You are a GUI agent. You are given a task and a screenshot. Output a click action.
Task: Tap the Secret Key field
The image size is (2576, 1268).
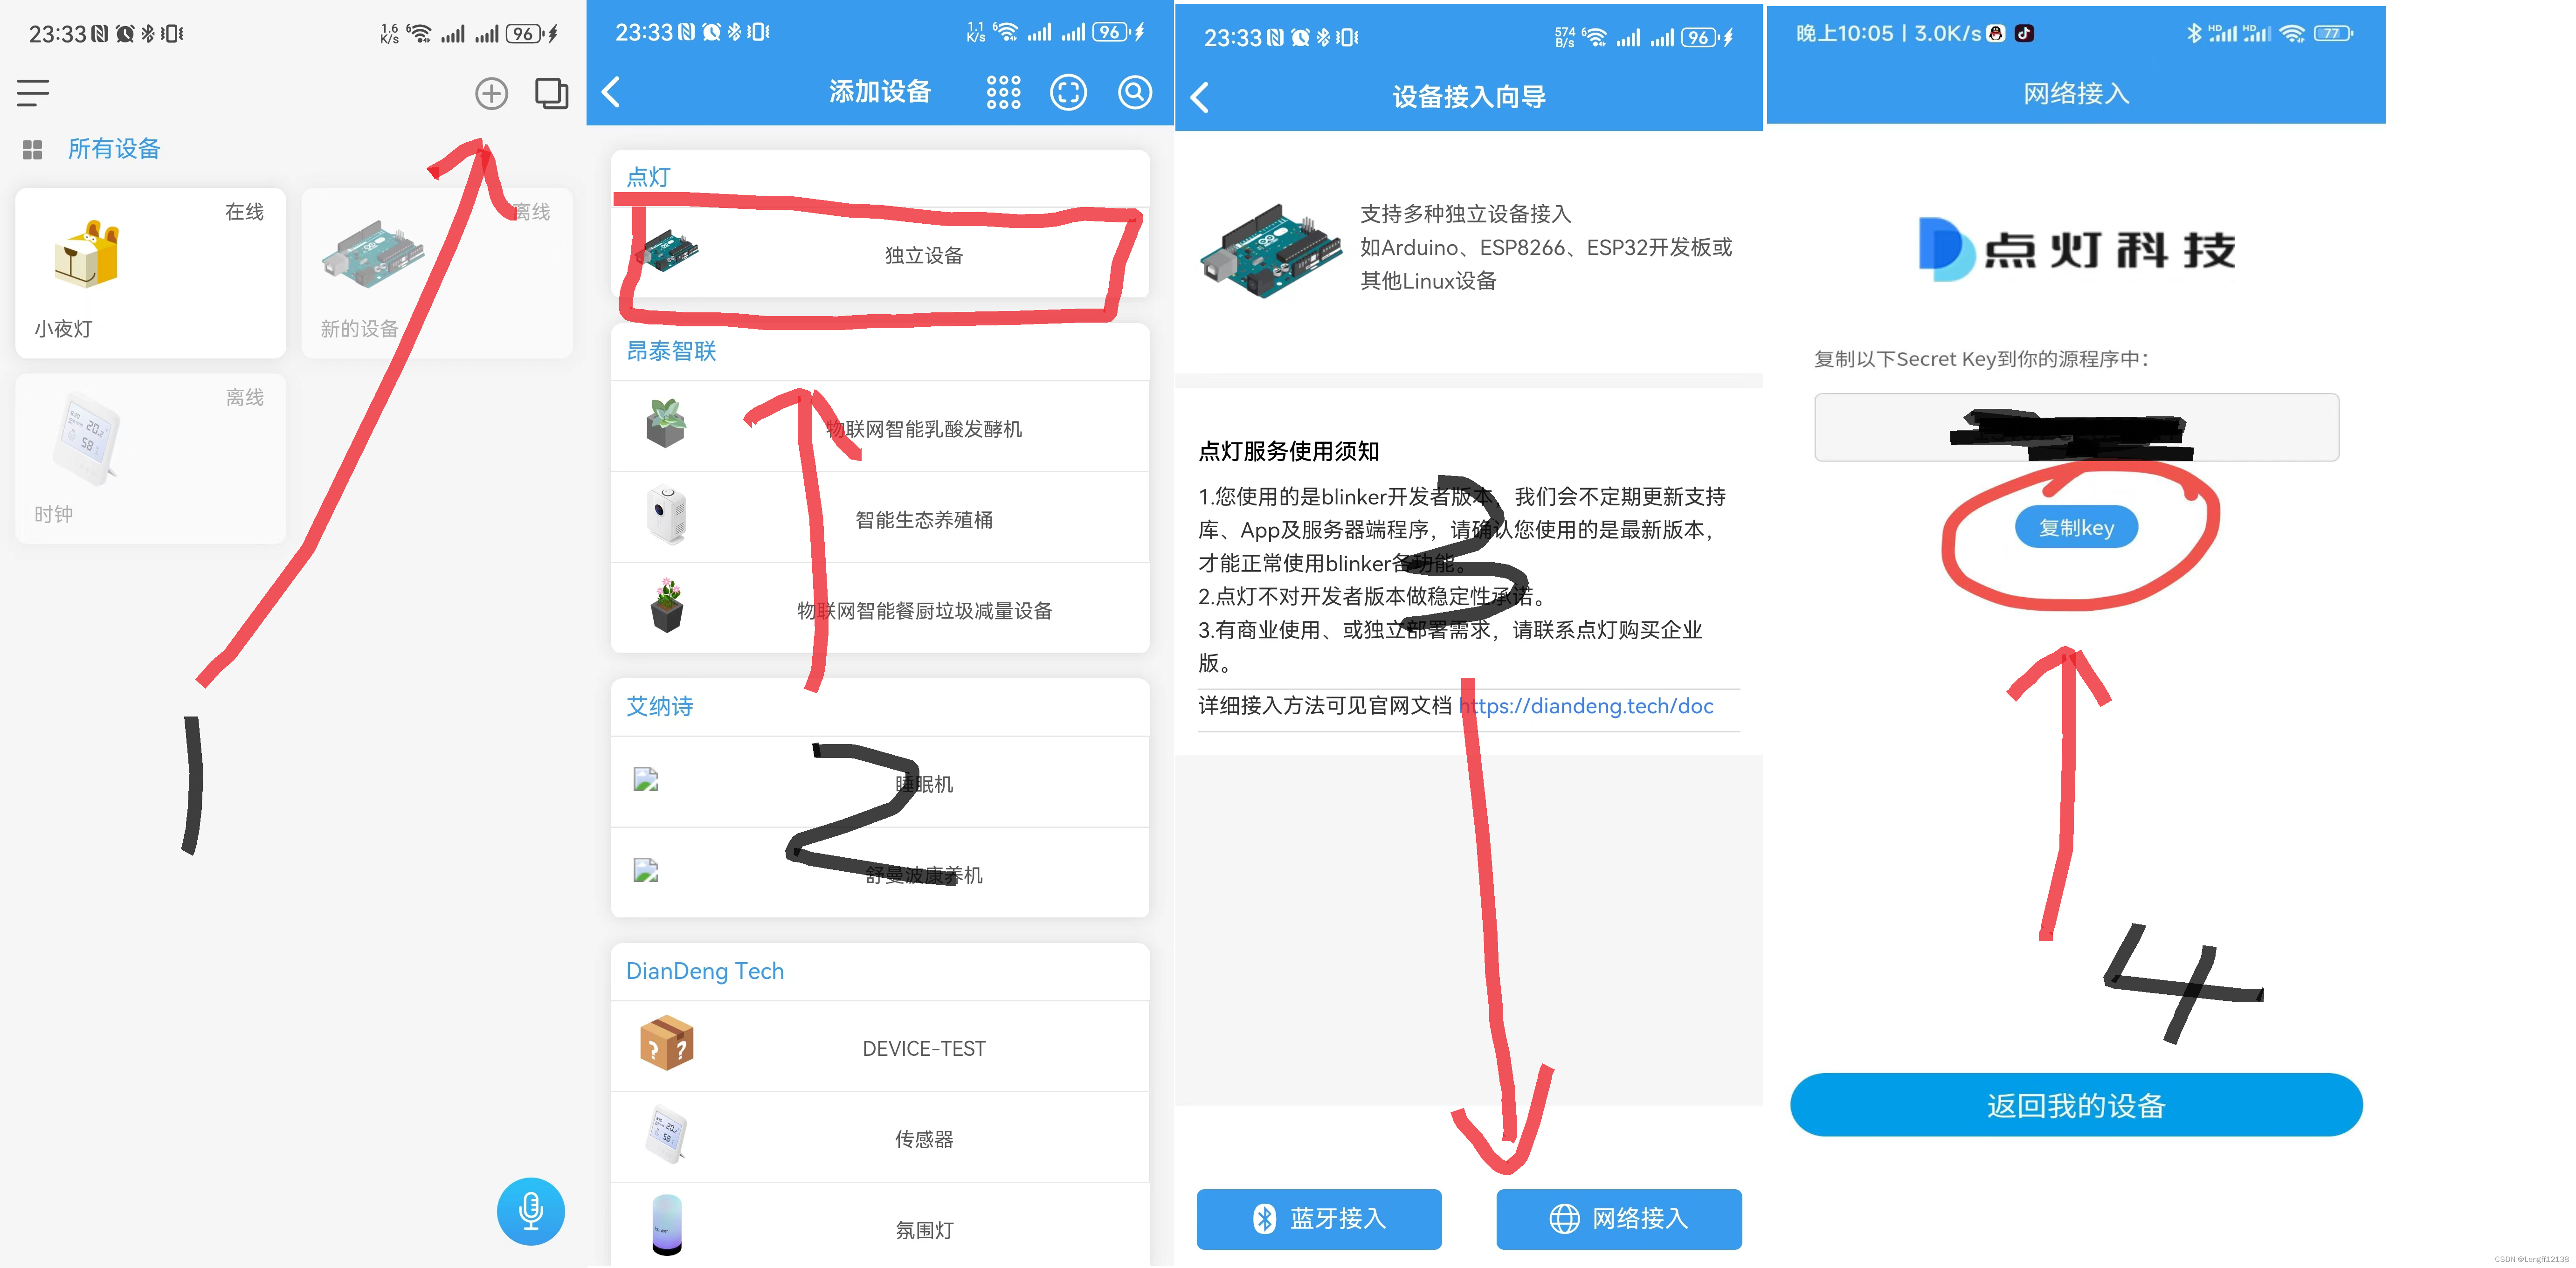click(x=2076, y=427)
